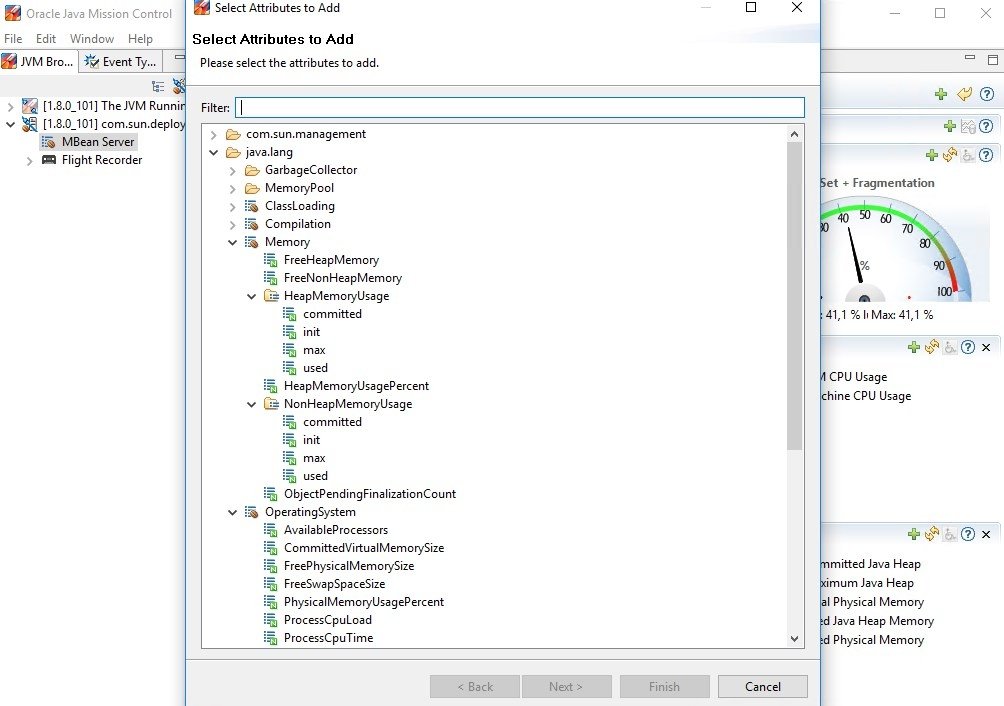1004x706 pixels.
Task: Close the CPU Usage section
Action: [x=986, y=347]
